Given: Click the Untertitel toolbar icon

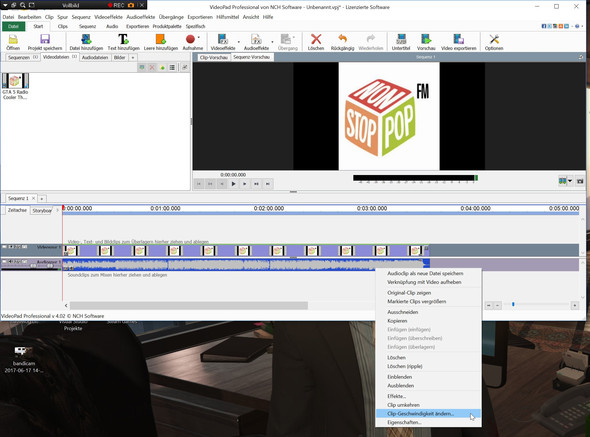Looking at the screenshot, I should [x=401, y=39].
